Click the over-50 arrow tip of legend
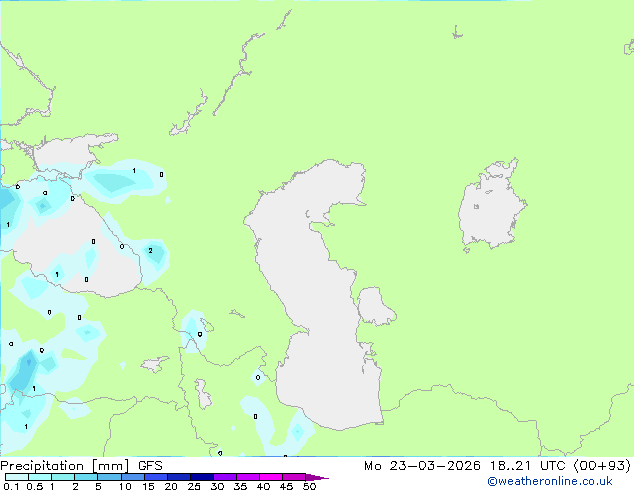Image resolution: width=634 pixels, height=490 pixels. click(x=317, y=477)
